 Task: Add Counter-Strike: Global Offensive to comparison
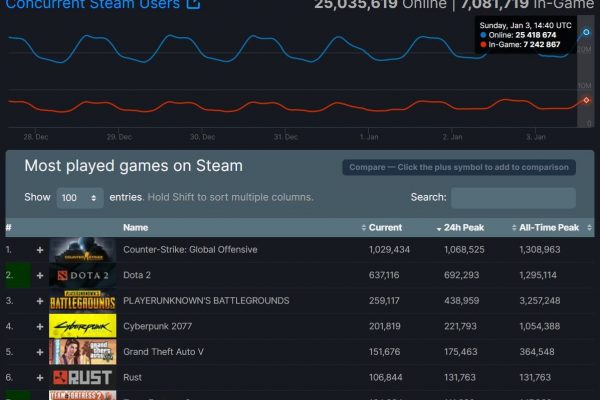(x=40, y=250)
